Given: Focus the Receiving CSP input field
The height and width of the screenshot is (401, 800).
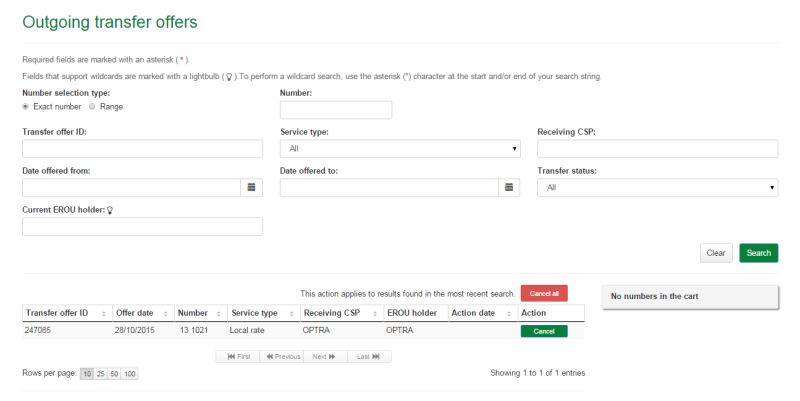Looking at the screenshot, I should [658, 148].
